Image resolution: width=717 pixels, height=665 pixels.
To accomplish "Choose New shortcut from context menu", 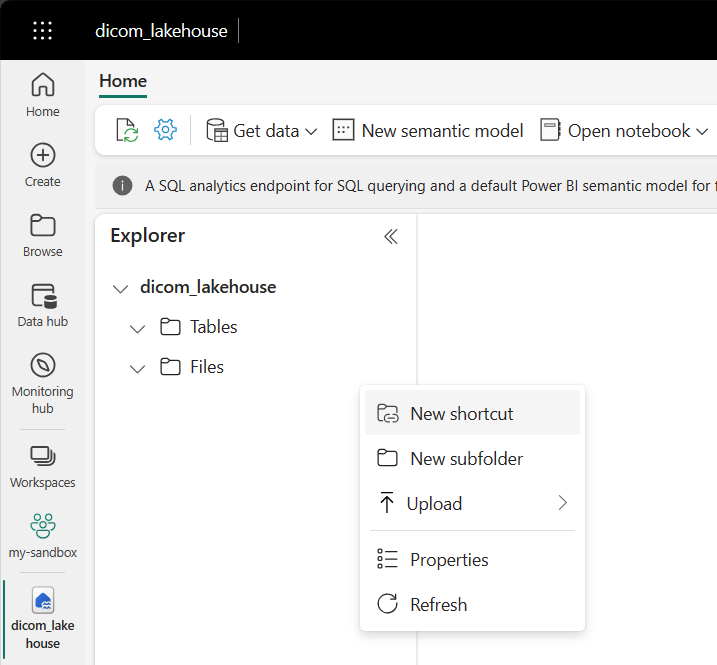I will pos(461,414).
